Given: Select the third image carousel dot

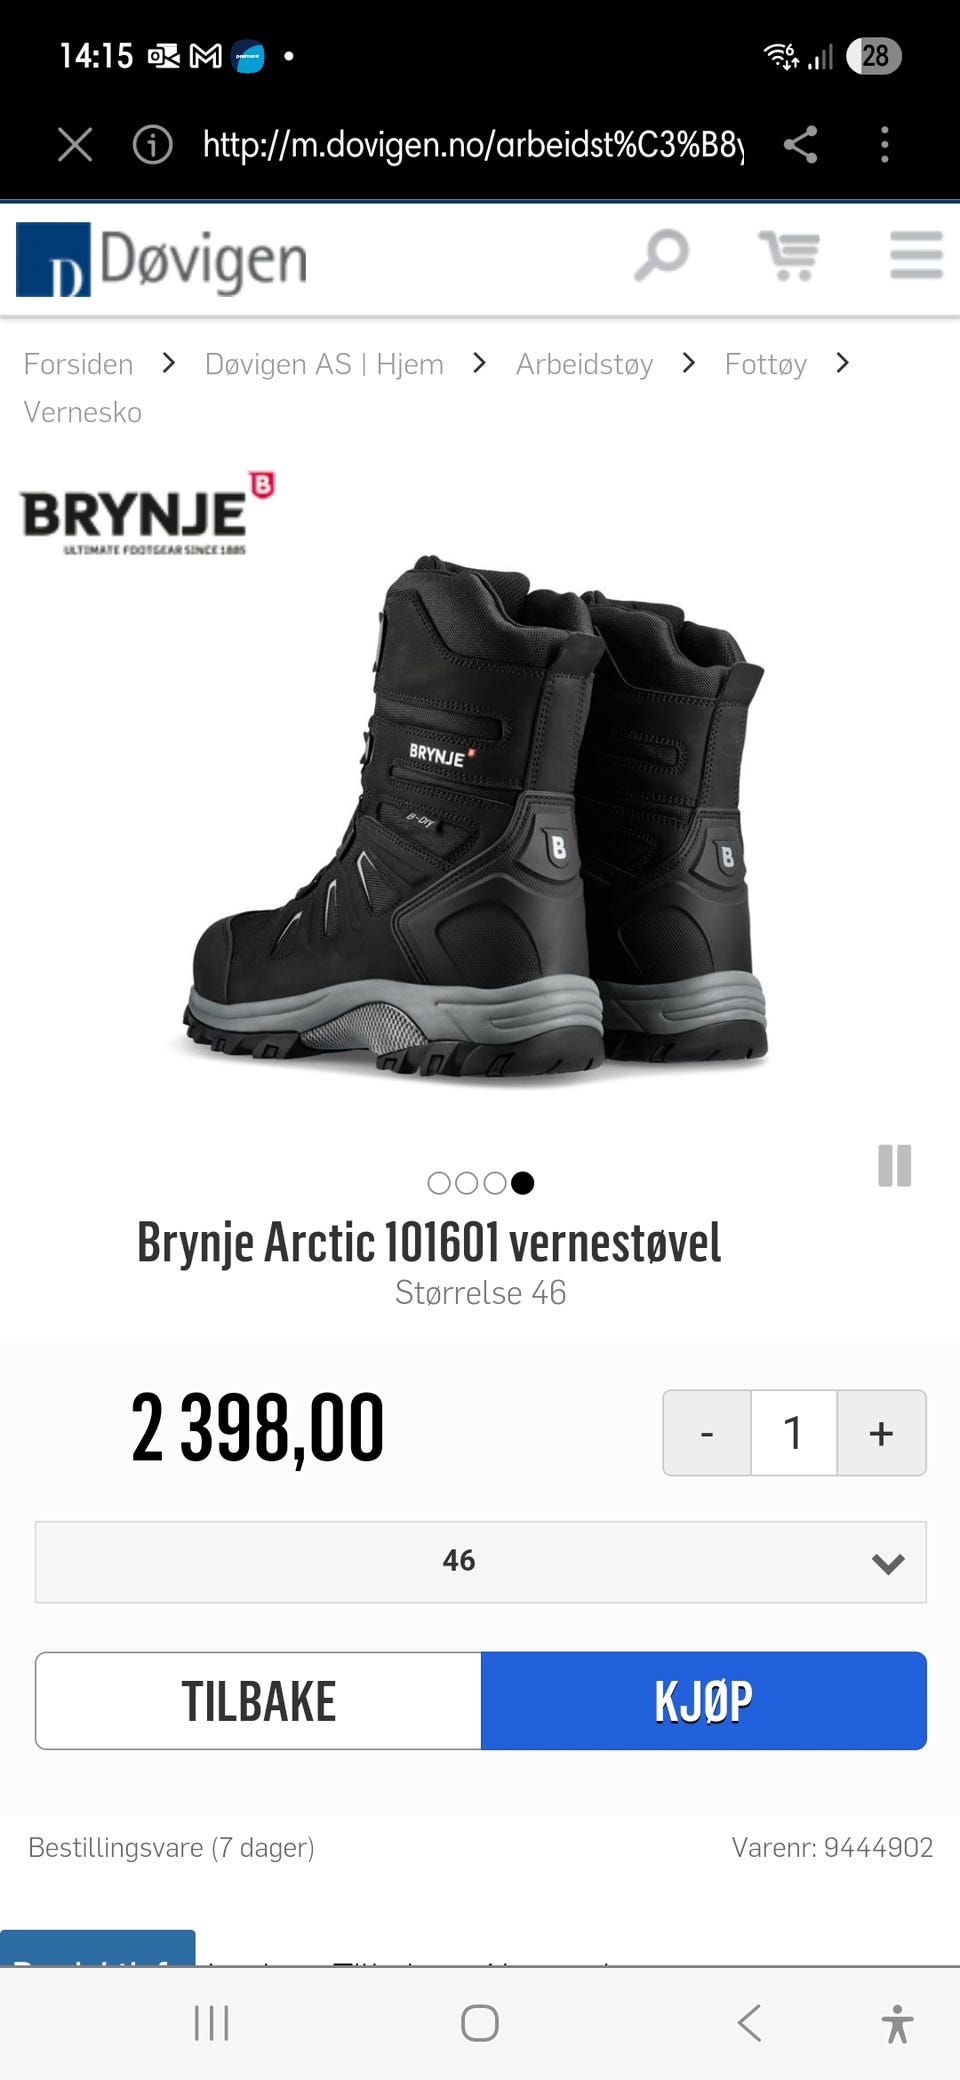Looking at the screenshot, I should pos(494,1183).
